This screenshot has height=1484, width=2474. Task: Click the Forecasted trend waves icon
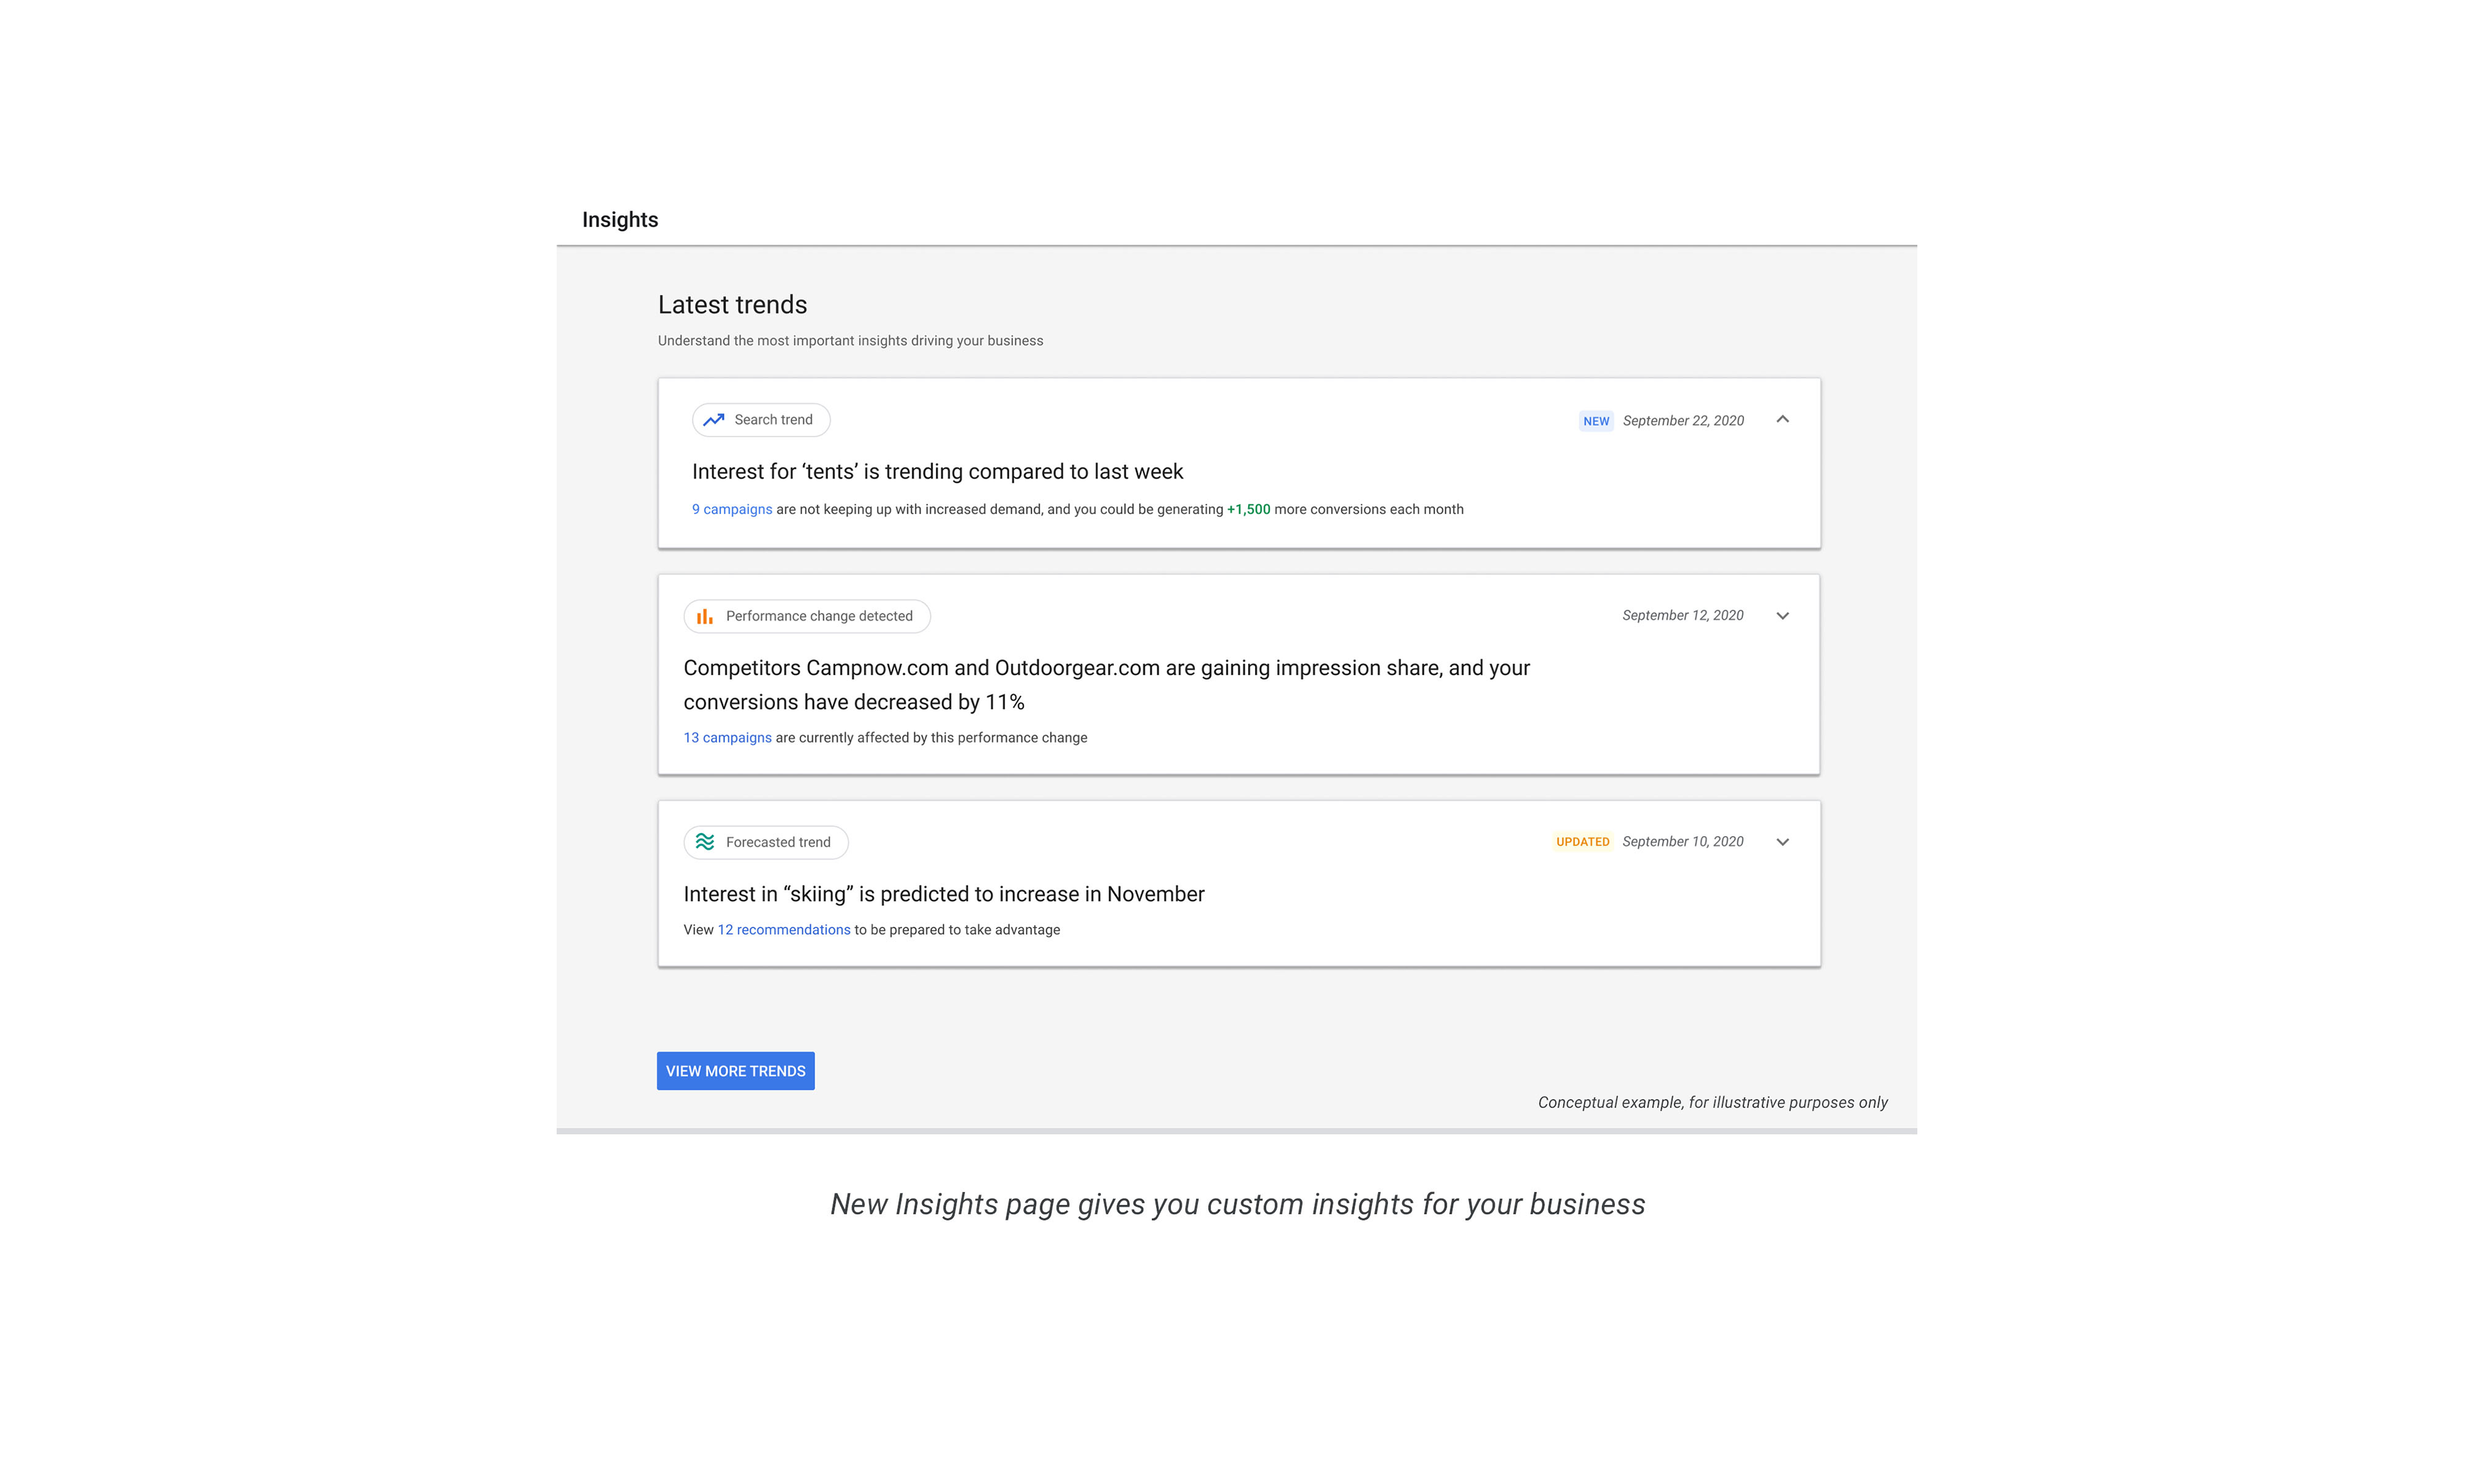[705, 842]
